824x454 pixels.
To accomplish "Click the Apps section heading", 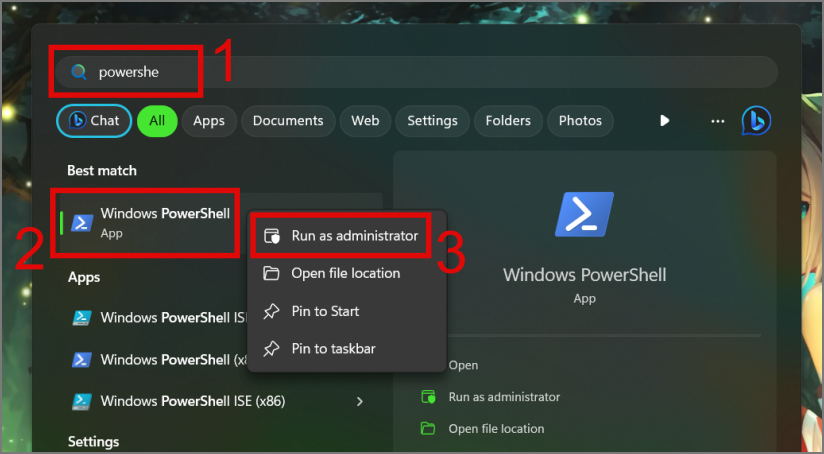I will pyautogui.click(x=84, y=277).
